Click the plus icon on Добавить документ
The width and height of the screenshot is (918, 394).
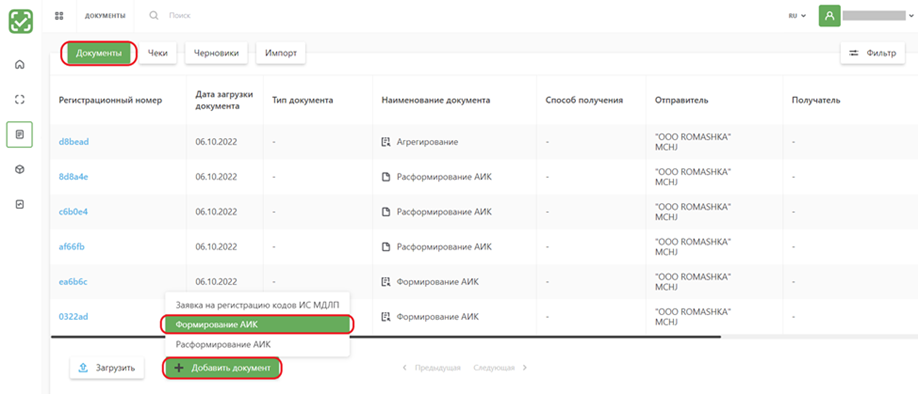click(179, 368)
